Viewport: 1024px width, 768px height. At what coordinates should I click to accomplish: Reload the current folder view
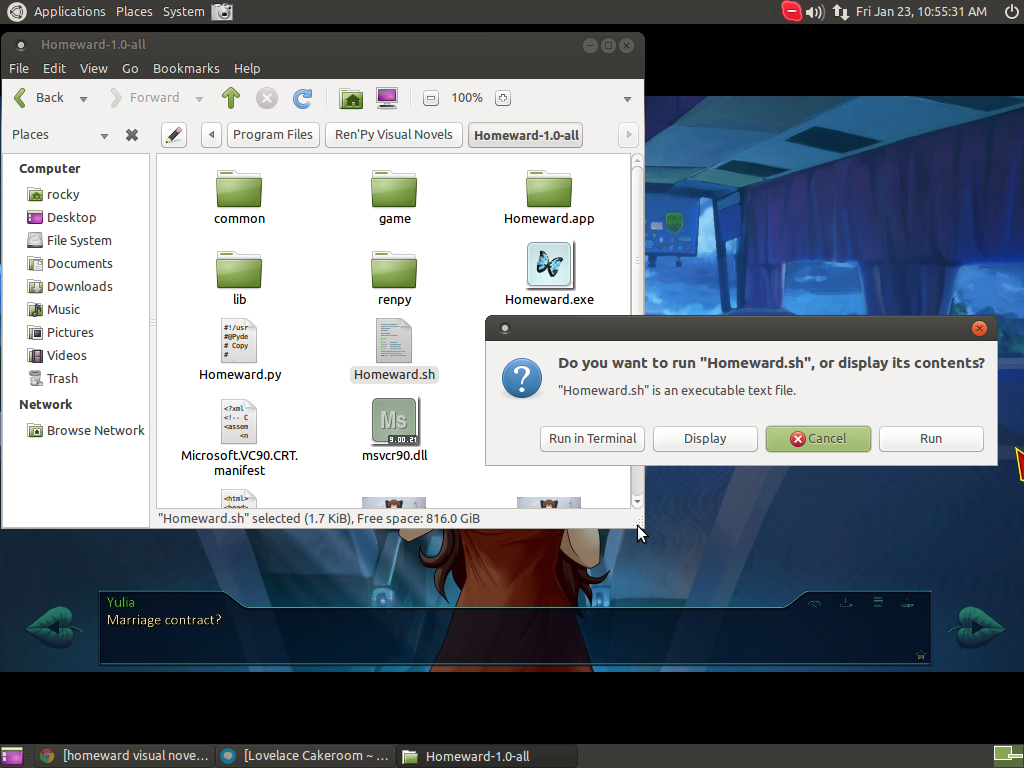pos(302,98)
